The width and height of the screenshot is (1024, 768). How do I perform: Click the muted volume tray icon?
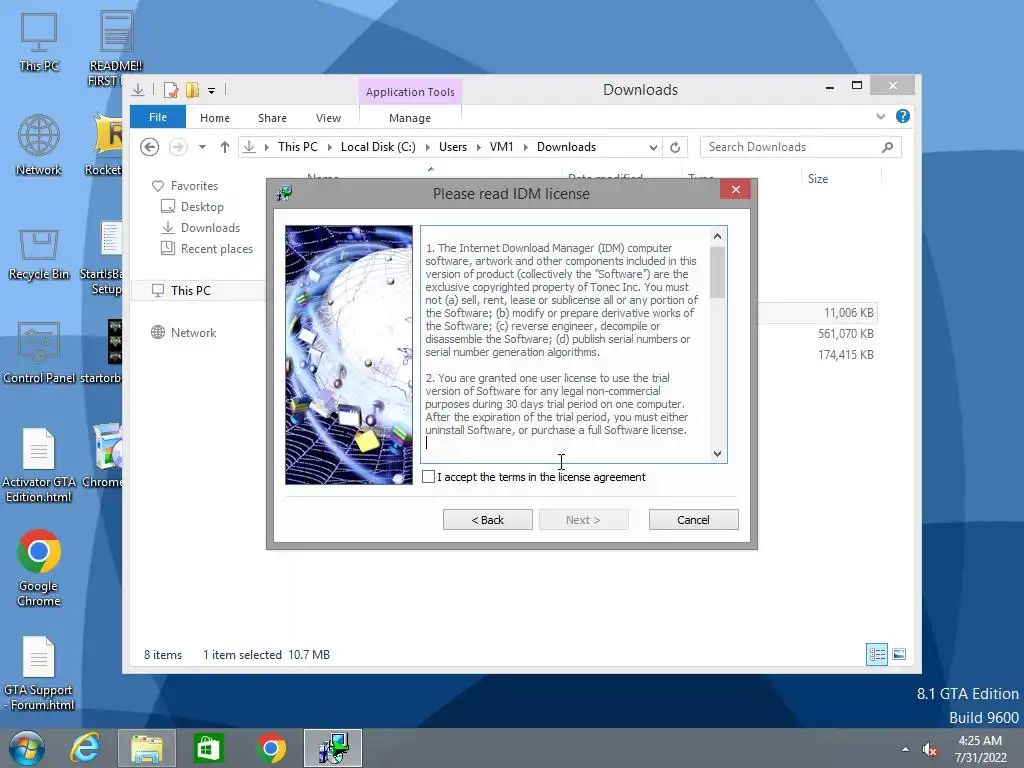click(929, 749)
